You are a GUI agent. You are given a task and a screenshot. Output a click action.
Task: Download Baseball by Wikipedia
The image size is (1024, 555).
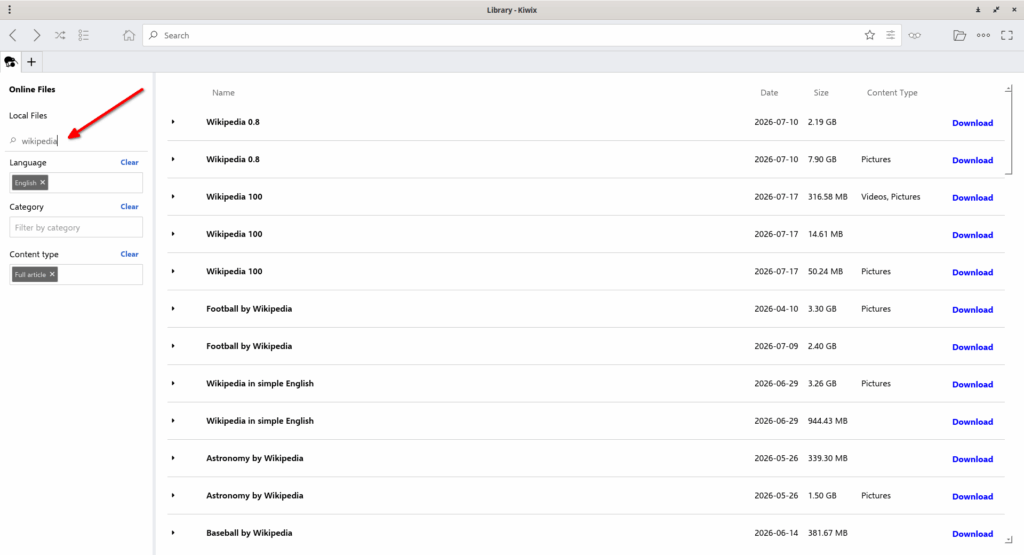coord(972,533)
